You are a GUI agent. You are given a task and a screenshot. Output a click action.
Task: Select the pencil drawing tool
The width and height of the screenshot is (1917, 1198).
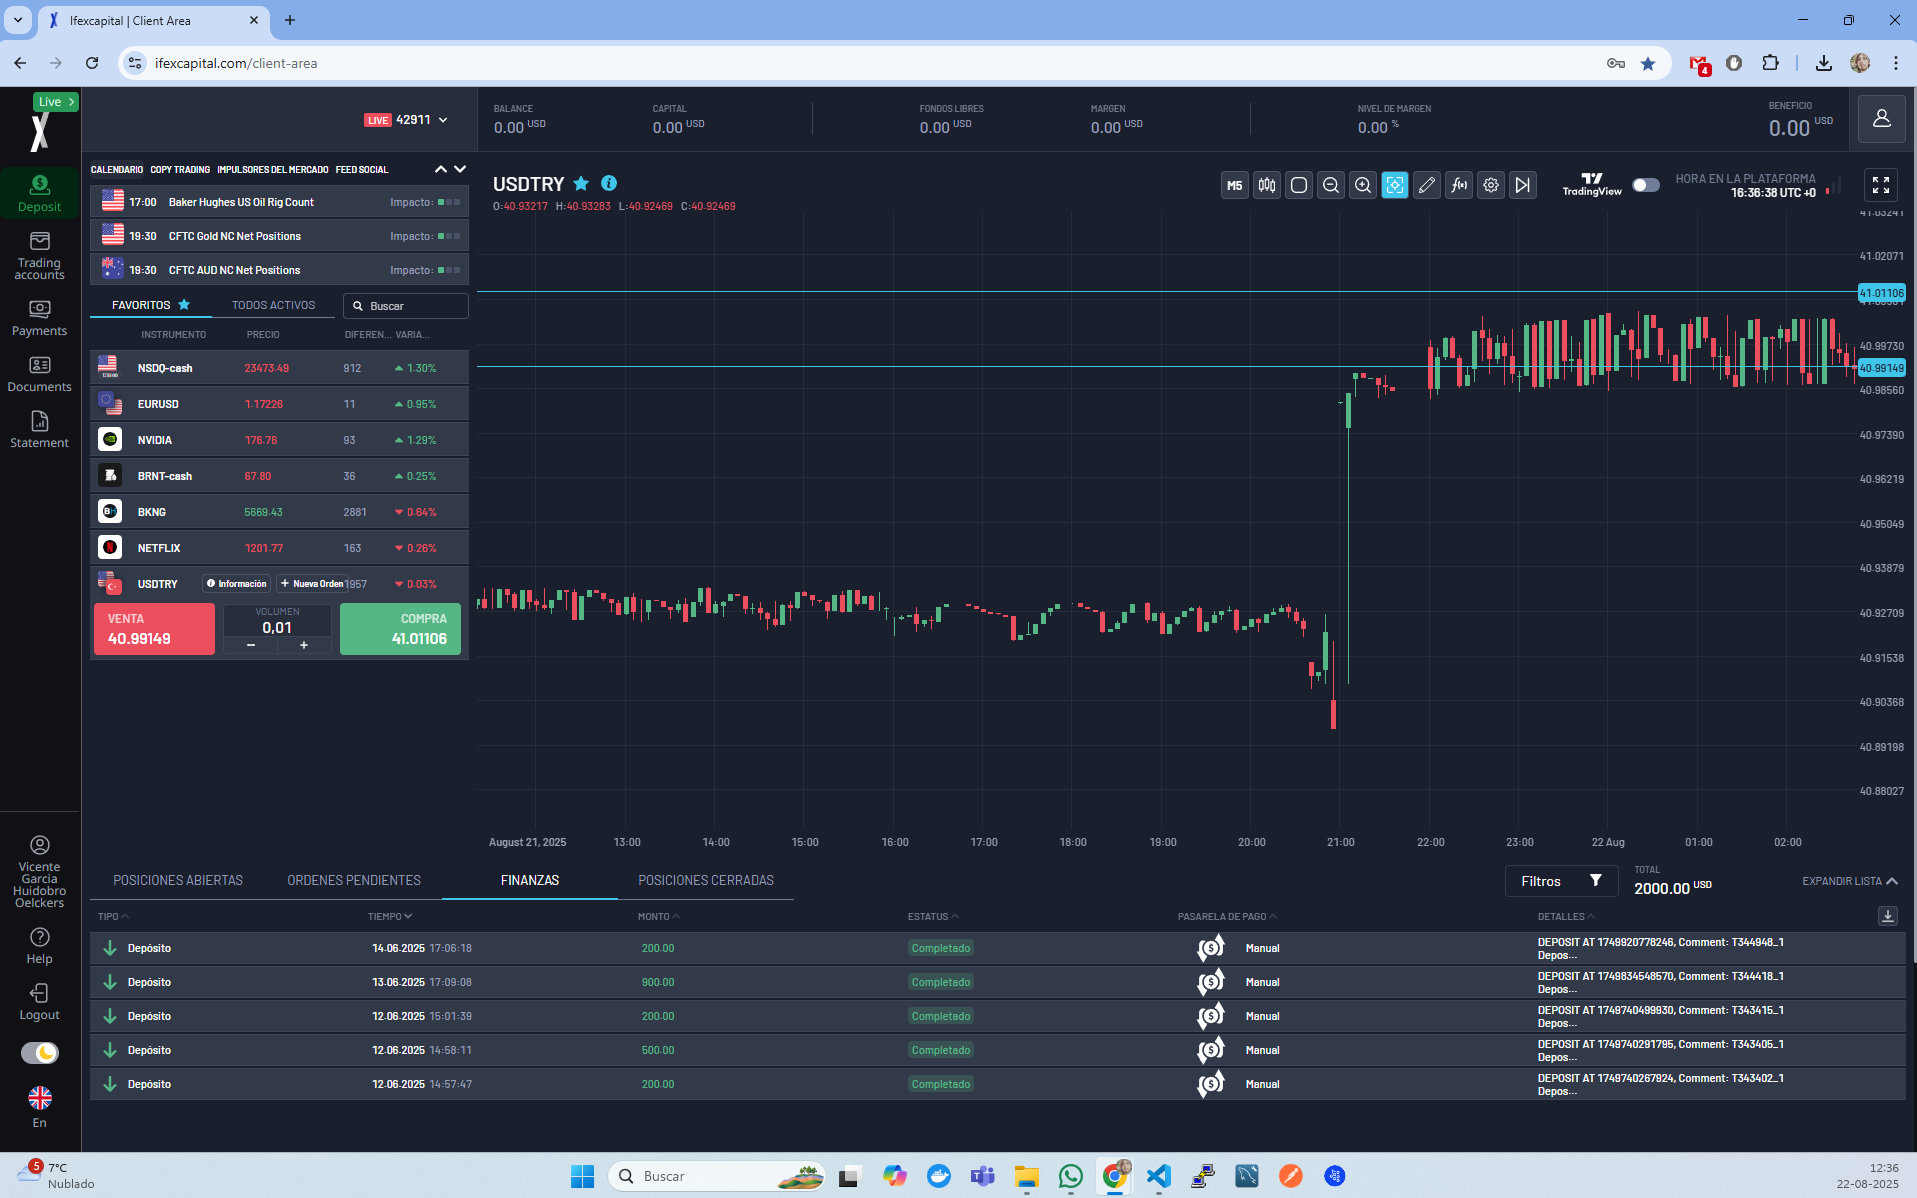click(1426, 185)
